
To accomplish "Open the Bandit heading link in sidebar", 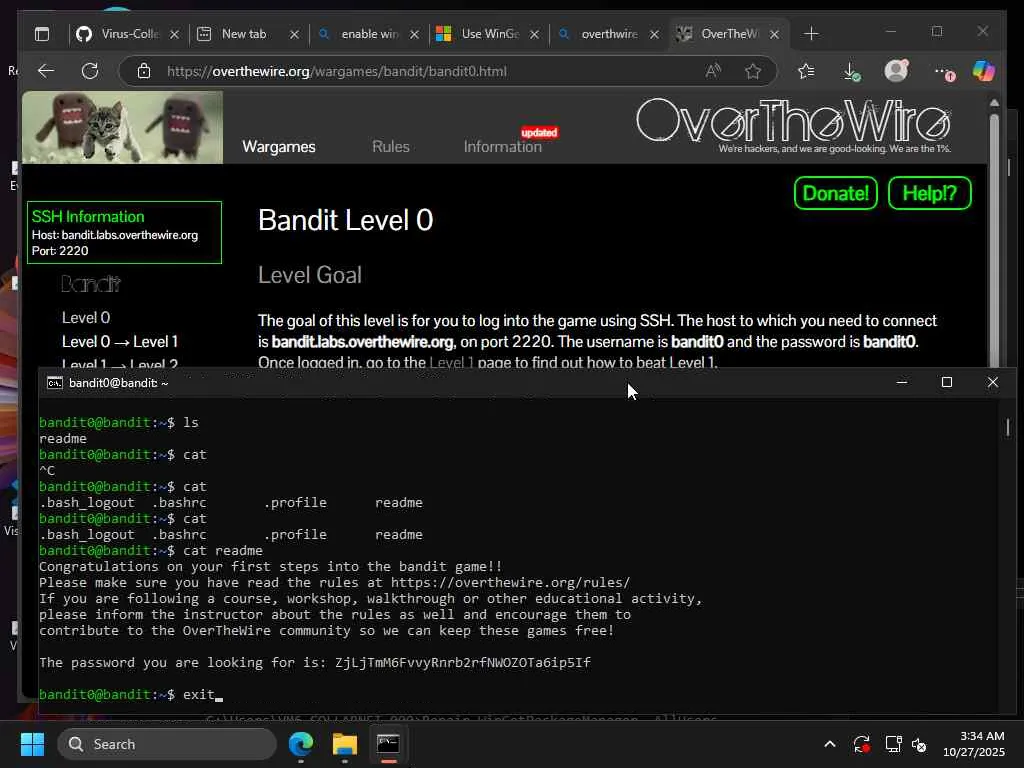I will tap(91, 284).
